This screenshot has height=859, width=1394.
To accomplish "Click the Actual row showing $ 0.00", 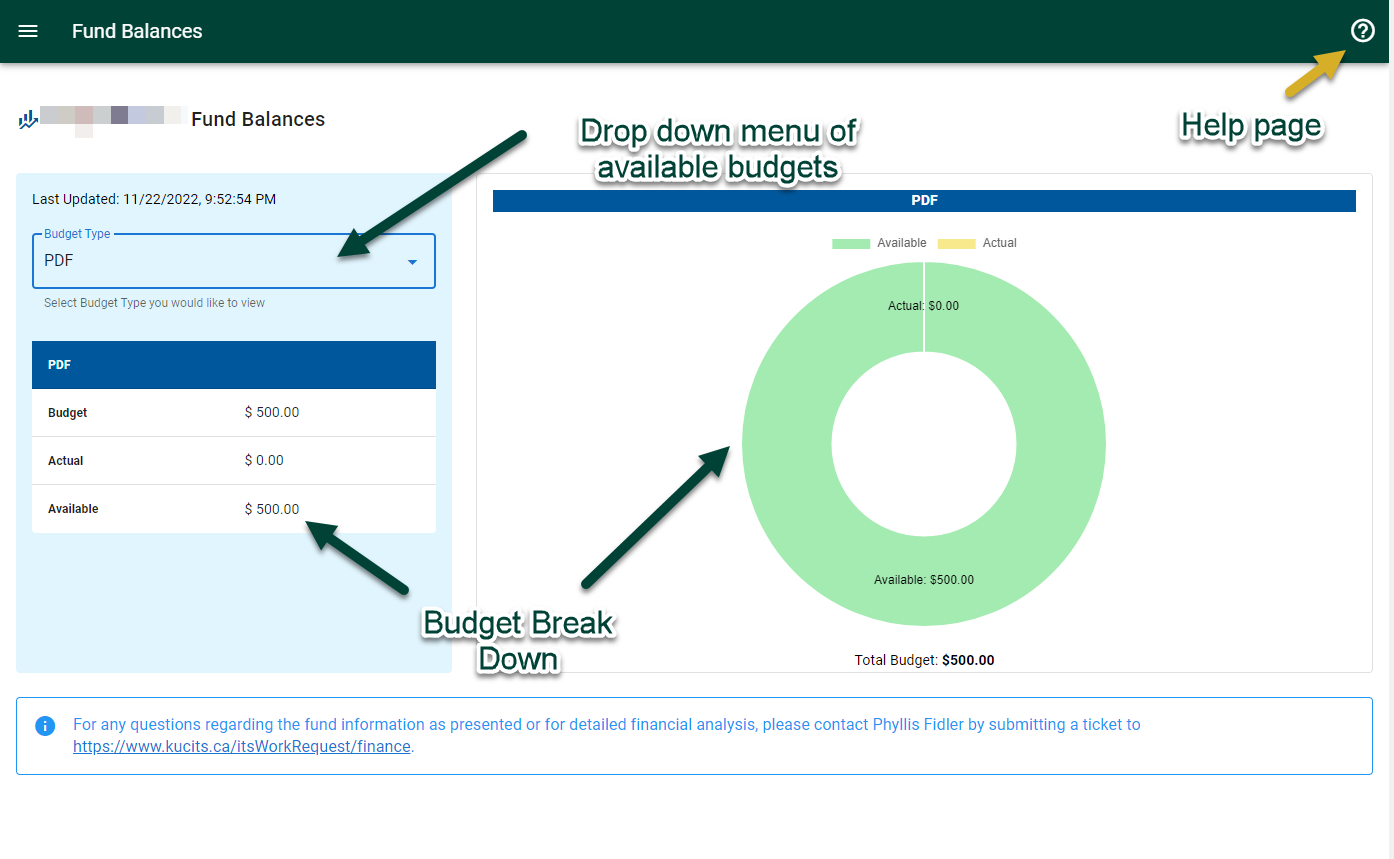I will pyautogui.click(x=233, y=461).
